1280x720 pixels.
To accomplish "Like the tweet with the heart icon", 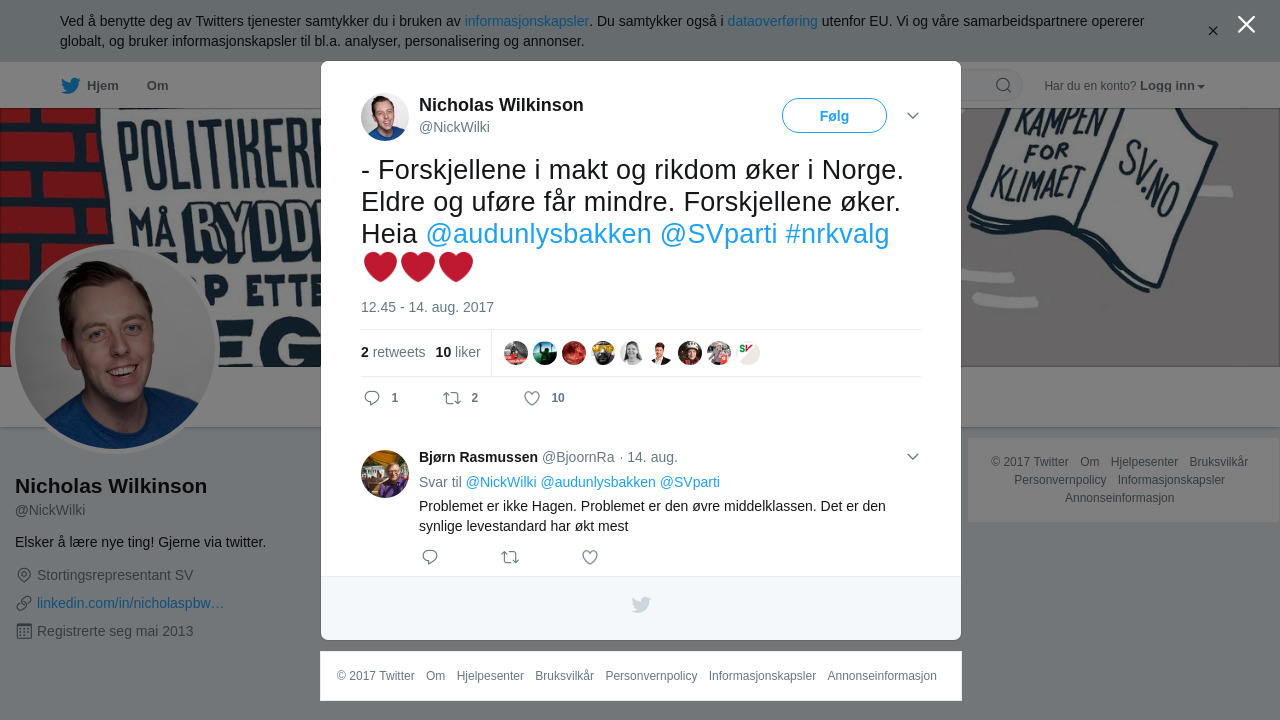I will pos(532,398).
